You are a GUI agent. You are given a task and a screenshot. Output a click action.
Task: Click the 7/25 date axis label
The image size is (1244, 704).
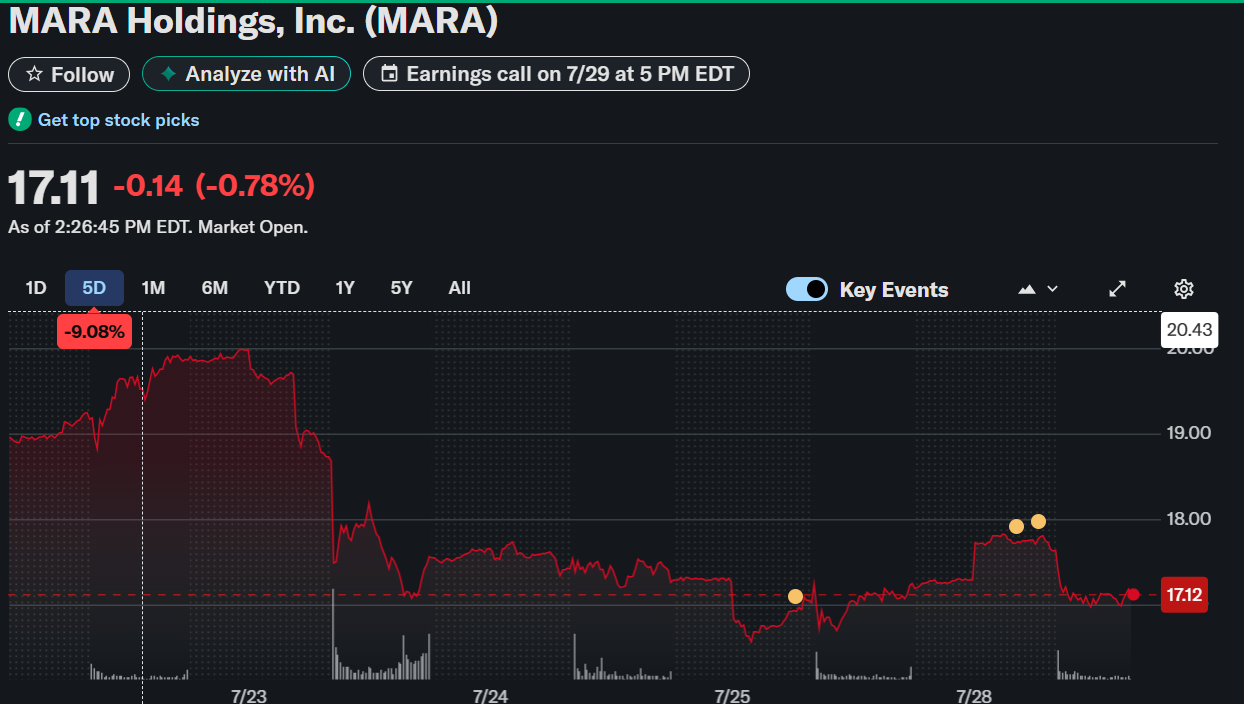point(733,696)
